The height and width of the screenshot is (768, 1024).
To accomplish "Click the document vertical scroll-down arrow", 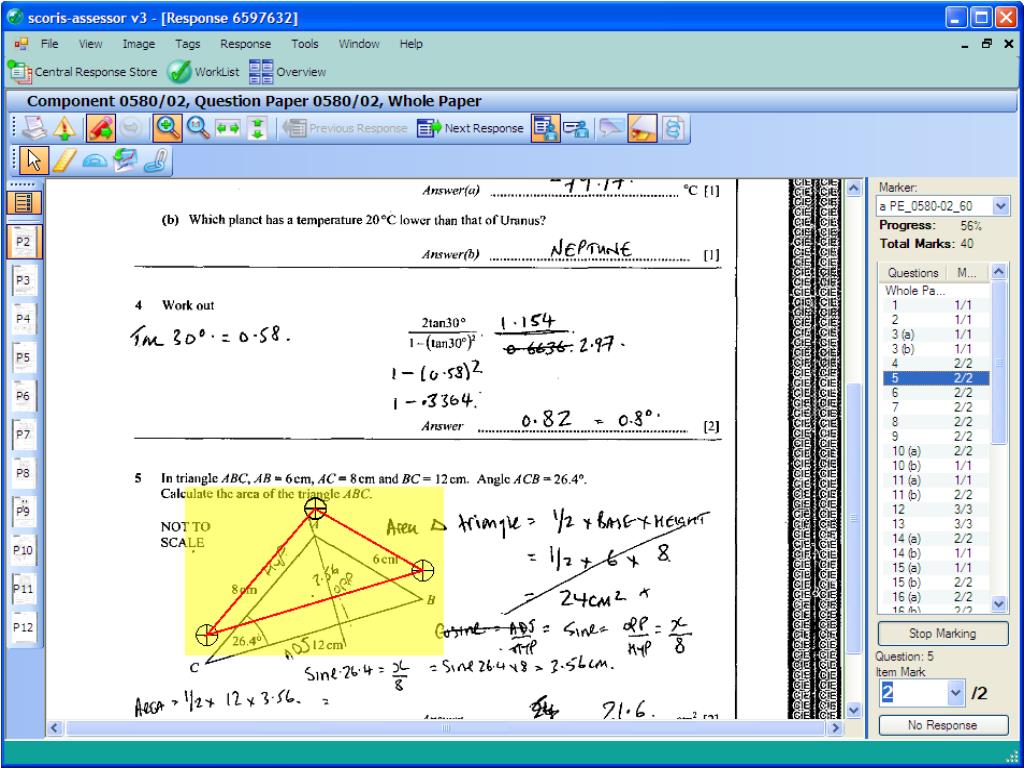I will pos(854,710).
